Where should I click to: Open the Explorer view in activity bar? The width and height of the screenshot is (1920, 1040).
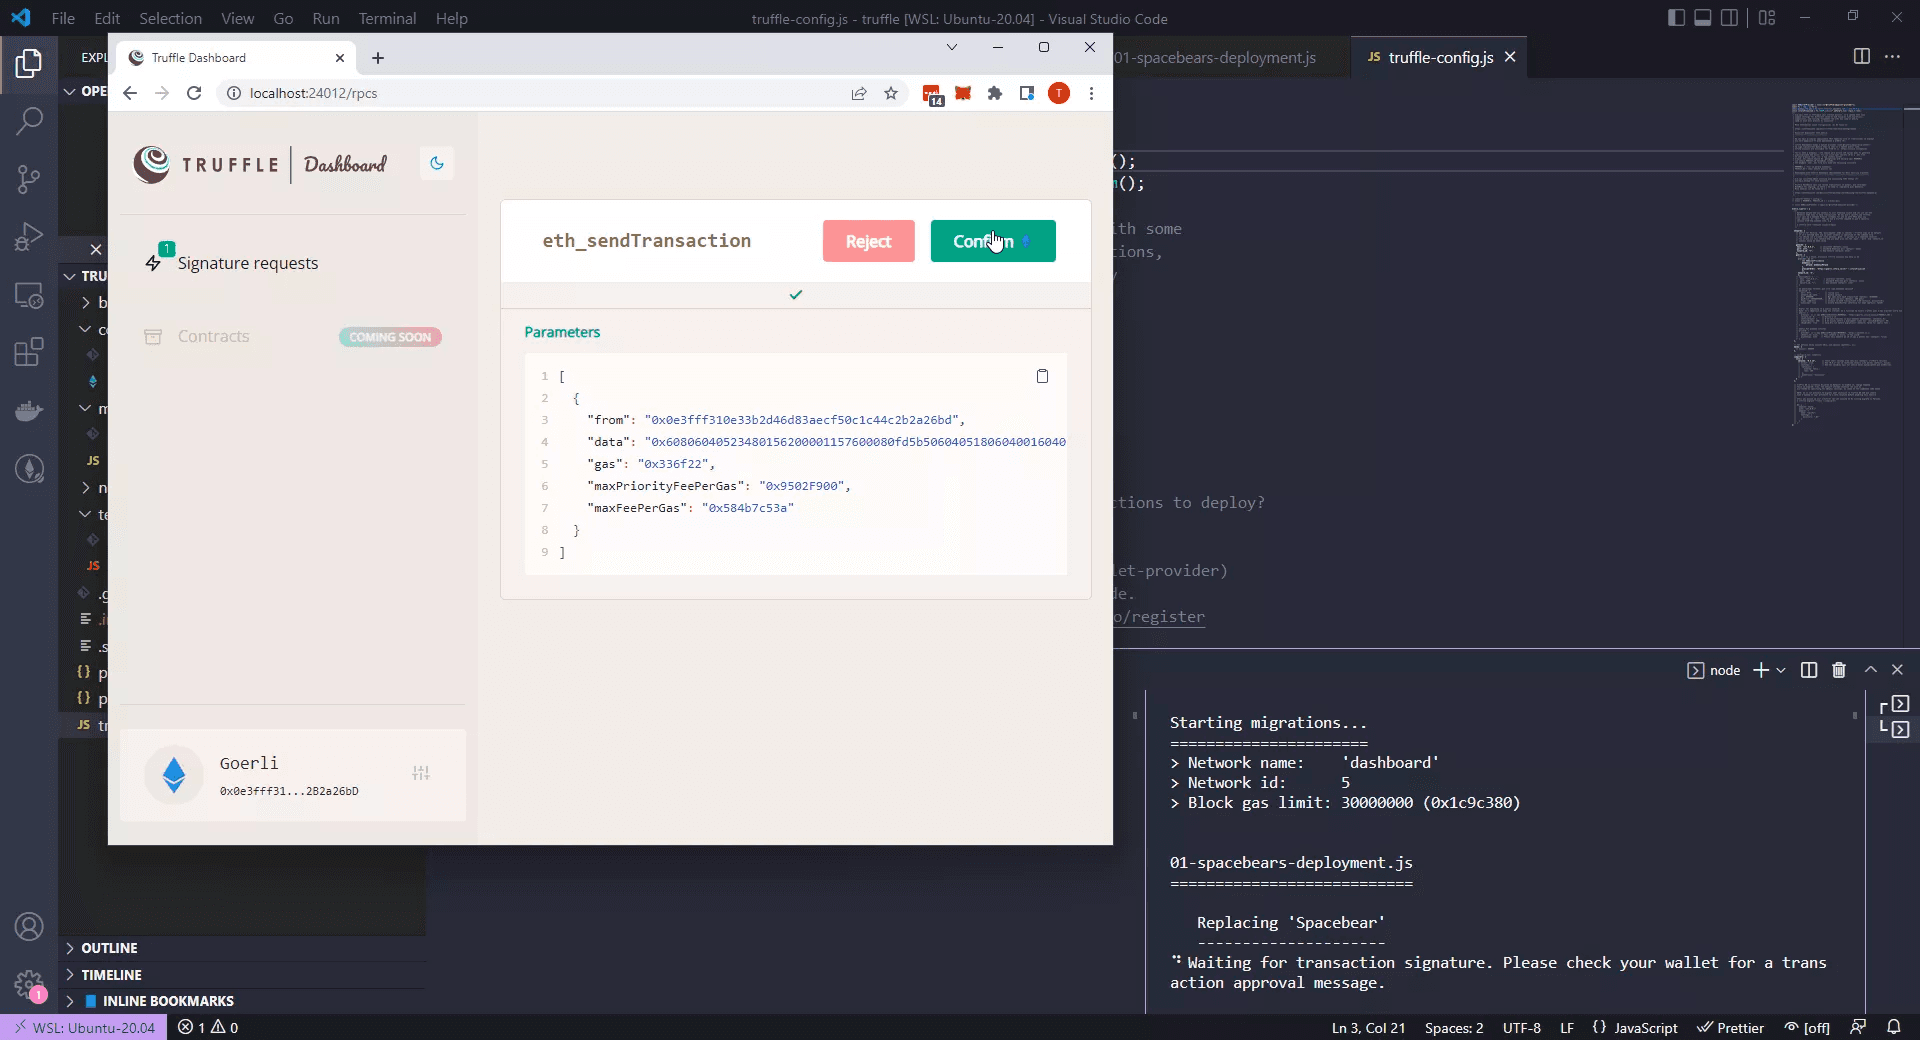pyautogui.click(x=29, y=64)
